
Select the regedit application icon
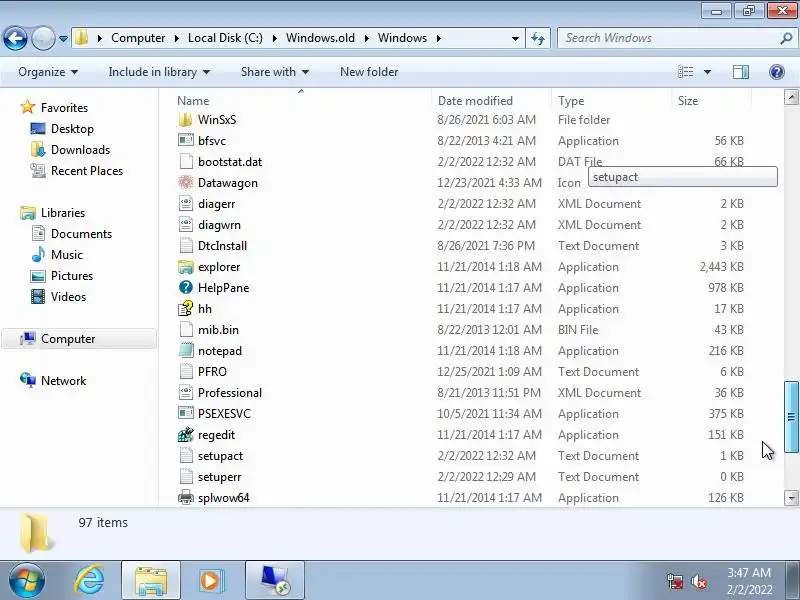pyautogui.click(x=186, y=434)
